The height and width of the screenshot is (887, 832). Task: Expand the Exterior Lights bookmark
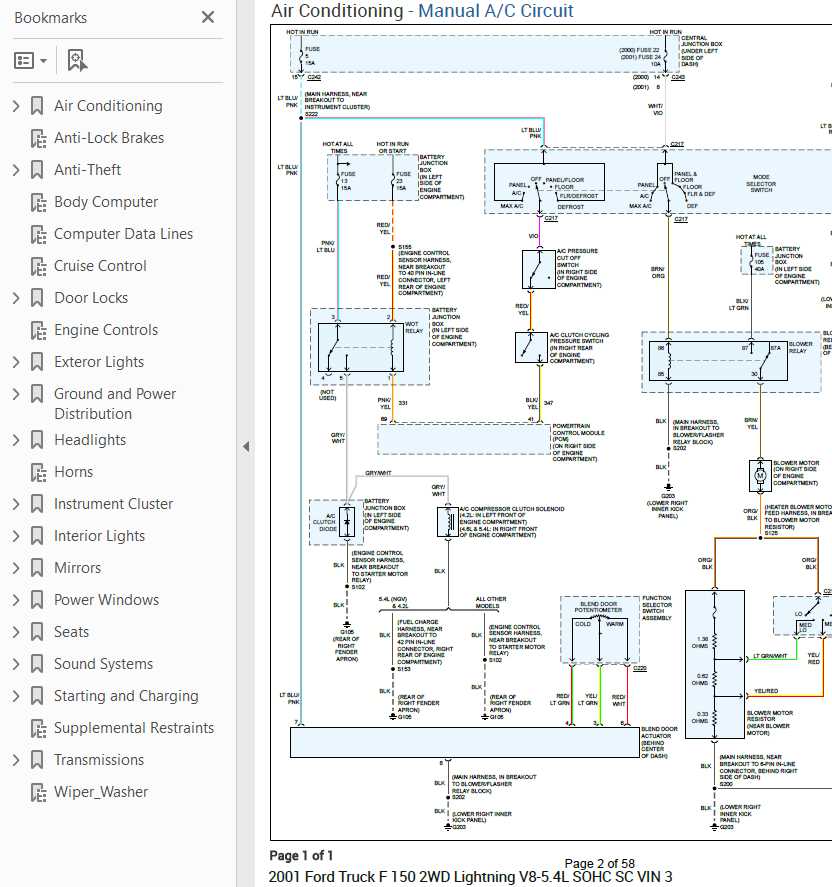pyautogui.click(x=16, y=361)
